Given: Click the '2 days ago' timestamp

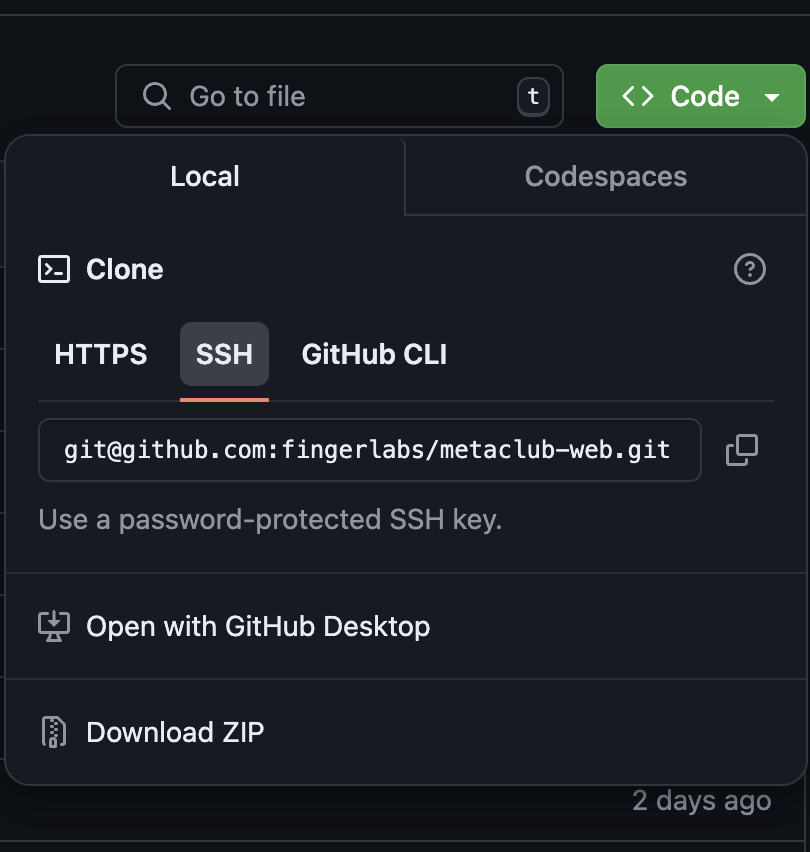Looking at the screenshot, I should pos(701,801).
